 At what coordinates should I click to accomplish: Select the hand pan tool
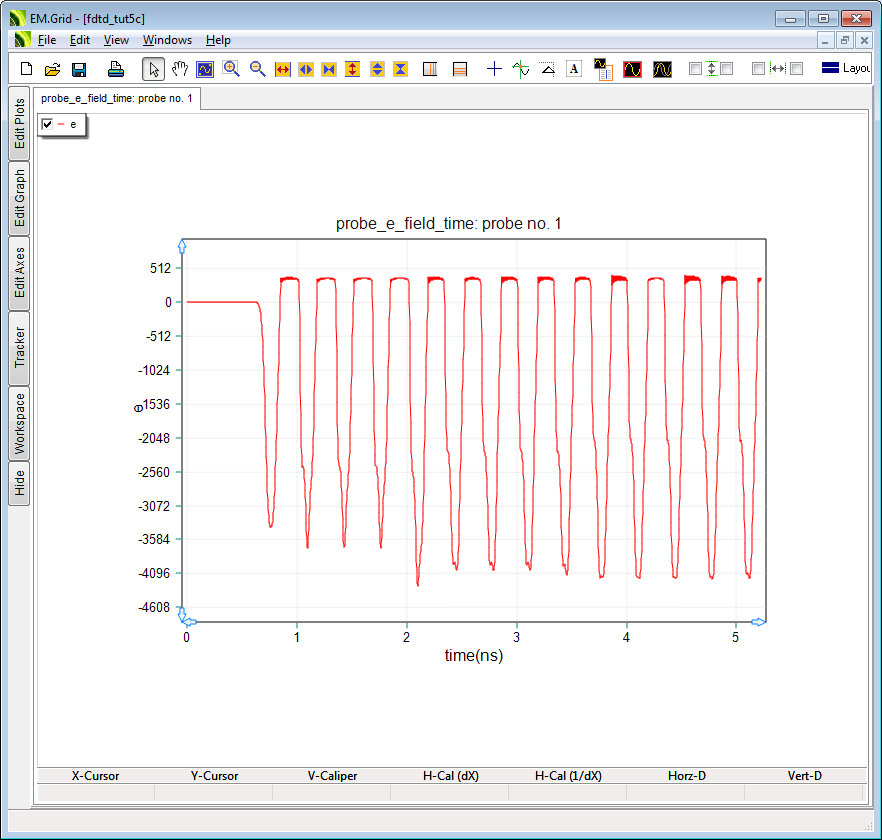click(x=180, y=69)
